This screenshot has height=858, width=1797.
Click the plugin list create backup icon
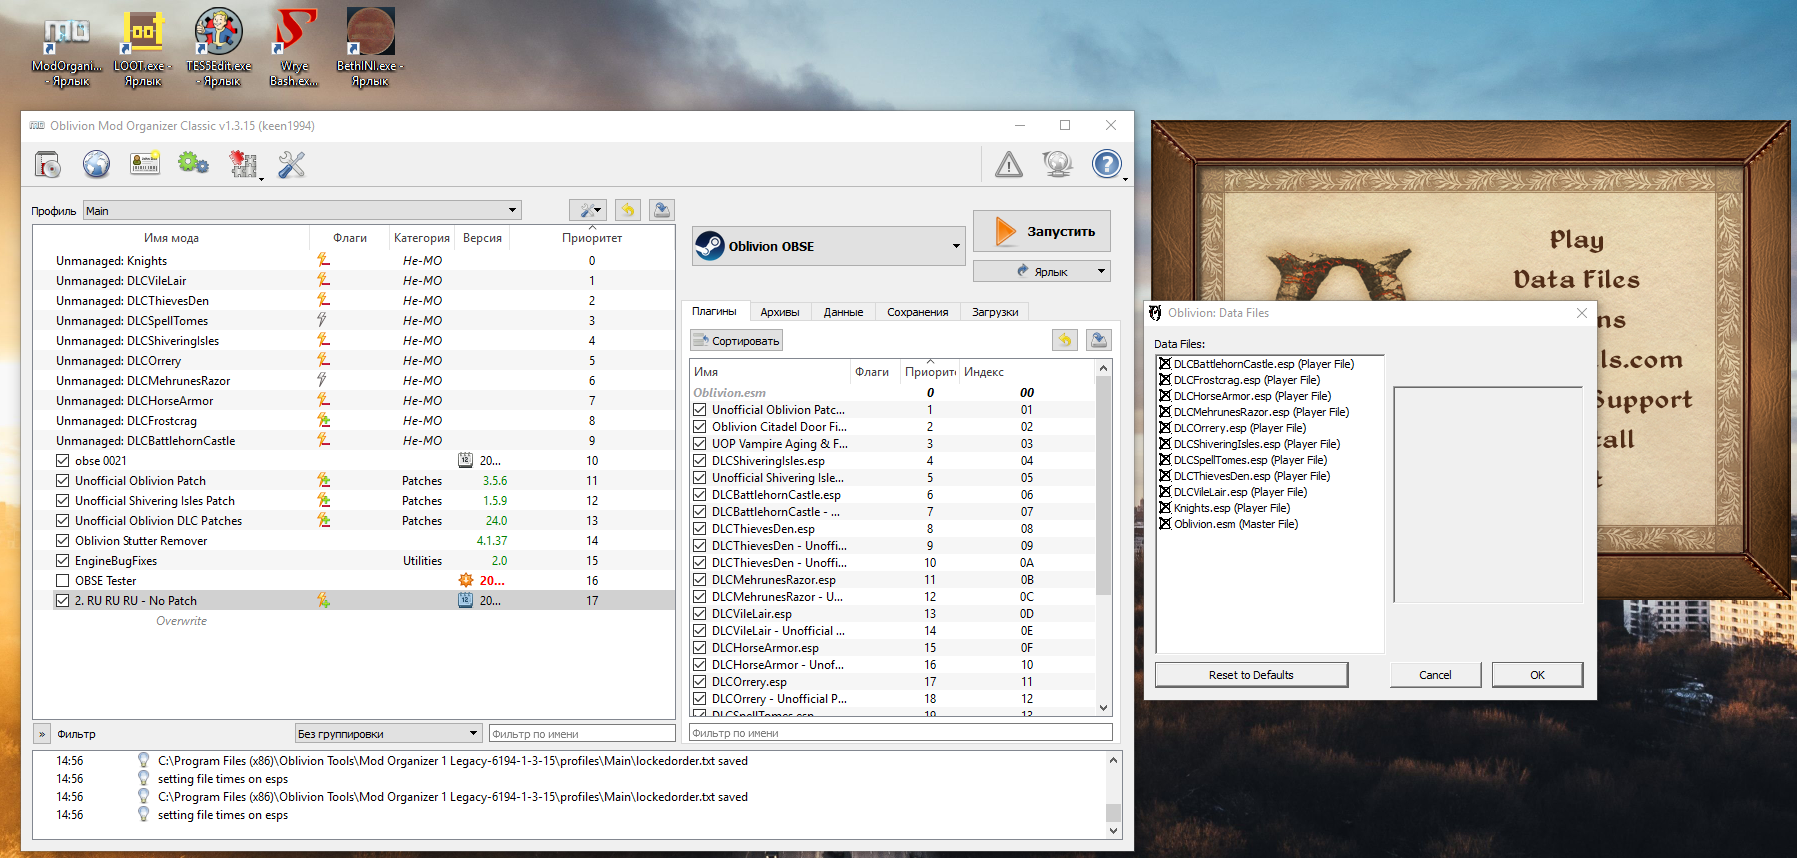tap(1098, 340)
